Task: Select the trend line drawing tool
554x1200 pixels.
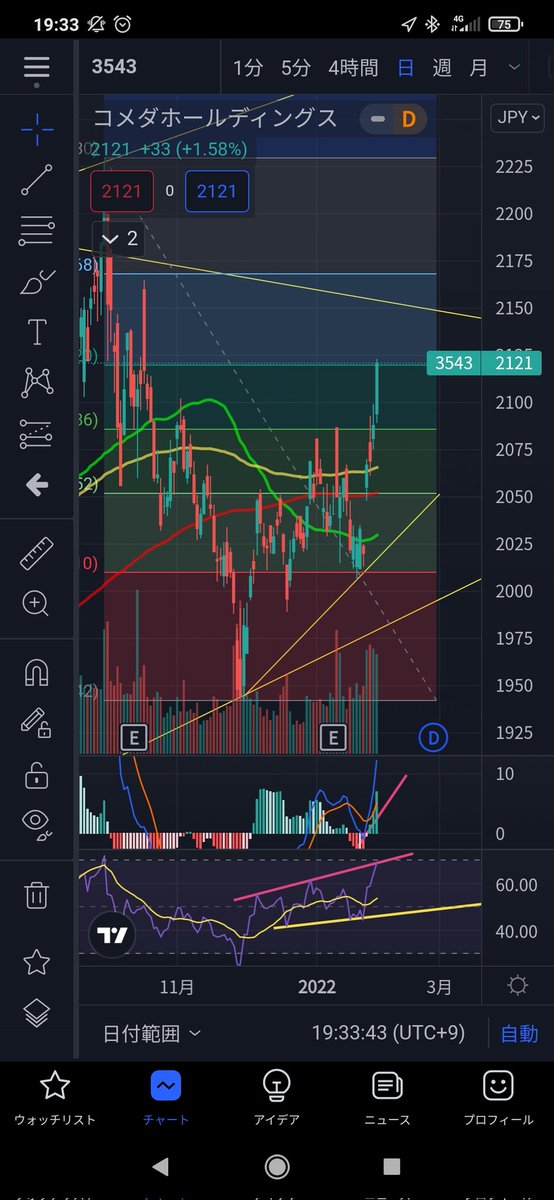Action: (37, 179)
